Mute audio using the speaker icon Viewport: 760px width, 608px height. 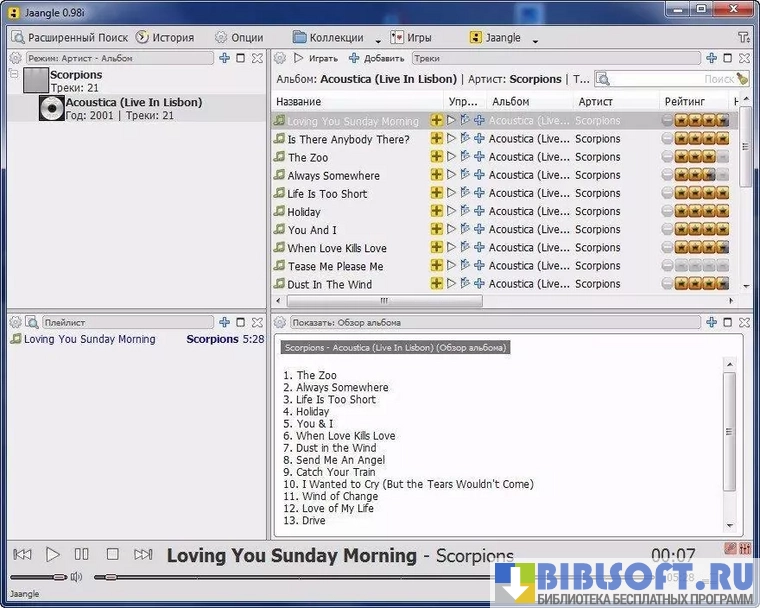(x=76, y=577)
